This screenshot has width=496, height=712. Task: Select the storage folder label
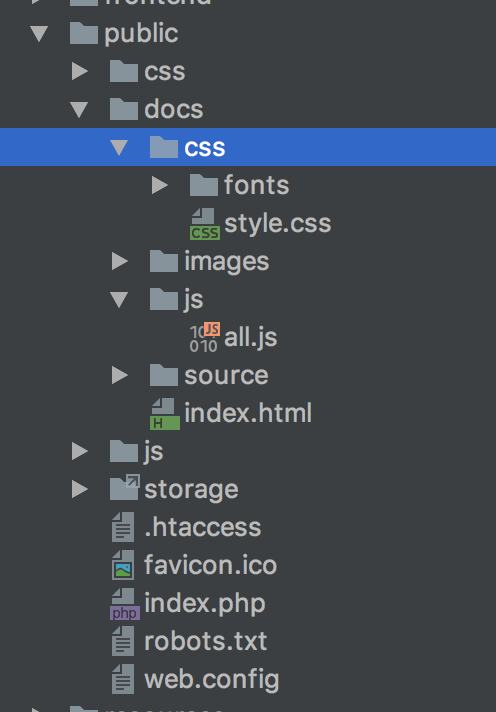(191, 490)
